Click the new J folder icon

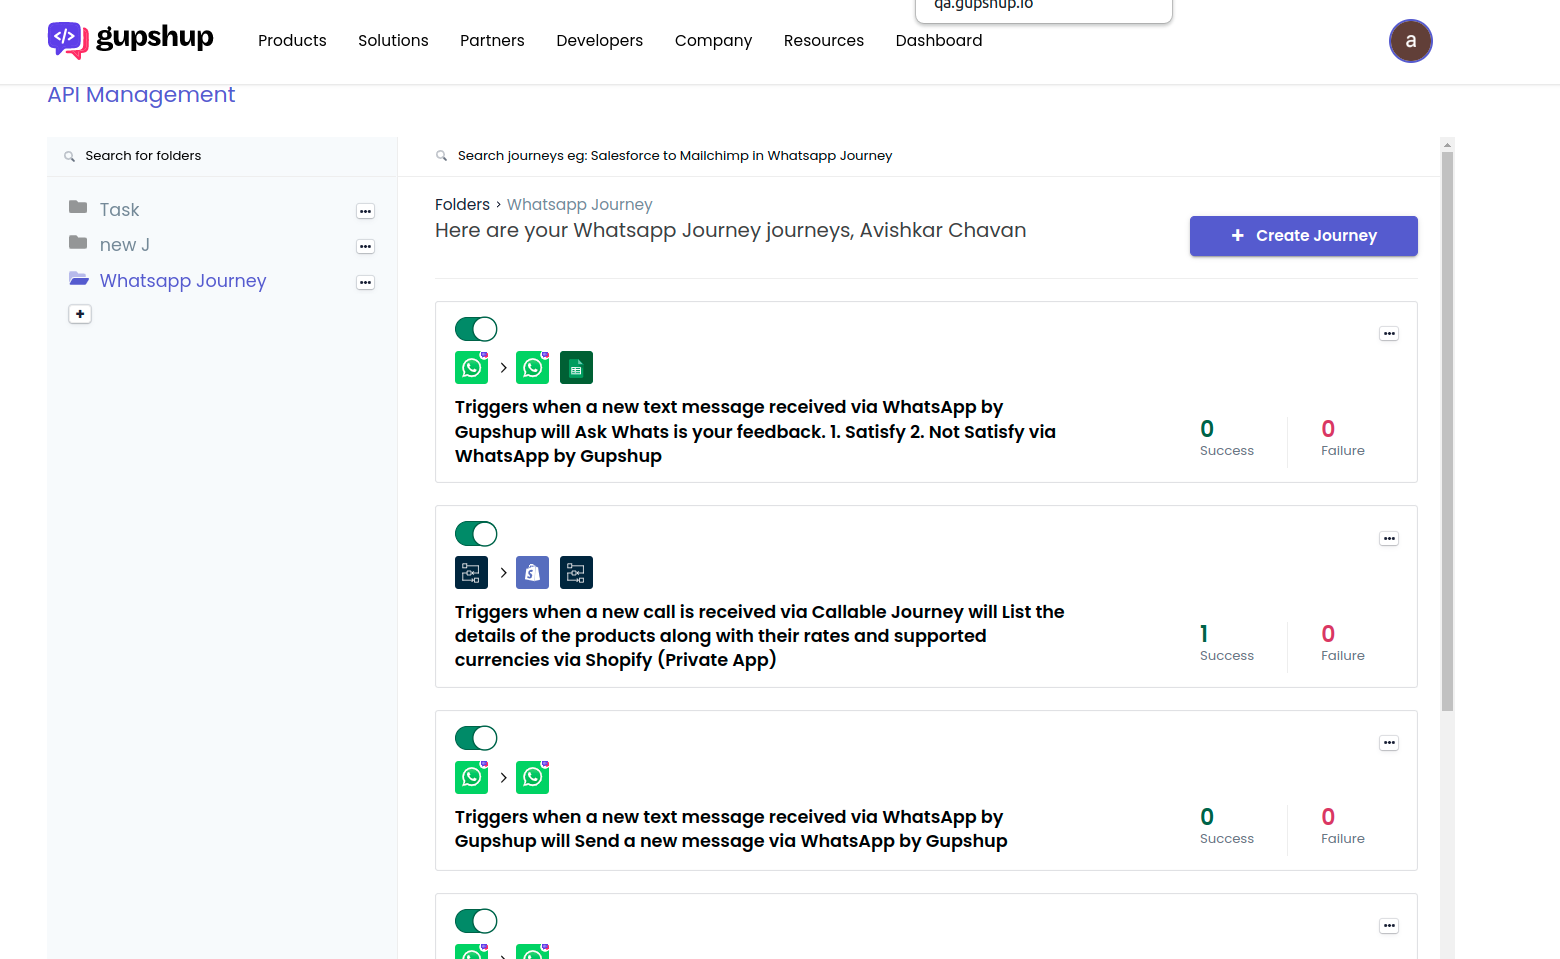(x=78, y=243)
